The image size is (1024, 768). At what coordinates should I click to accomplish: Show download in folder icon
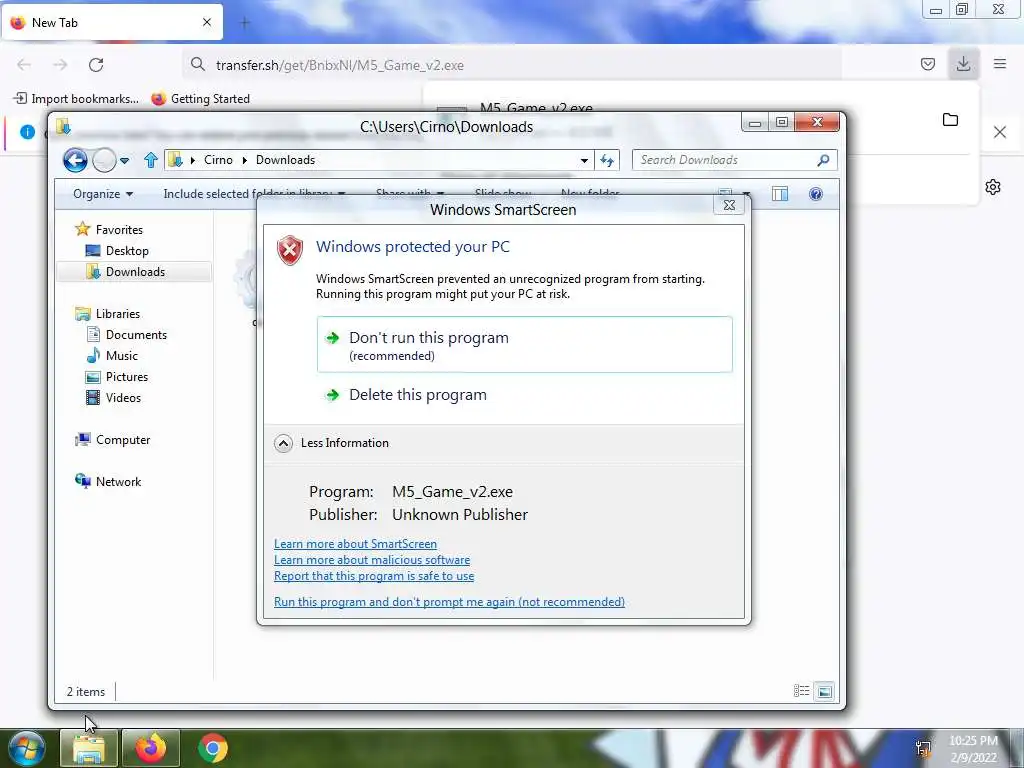[x=950, y=120]
